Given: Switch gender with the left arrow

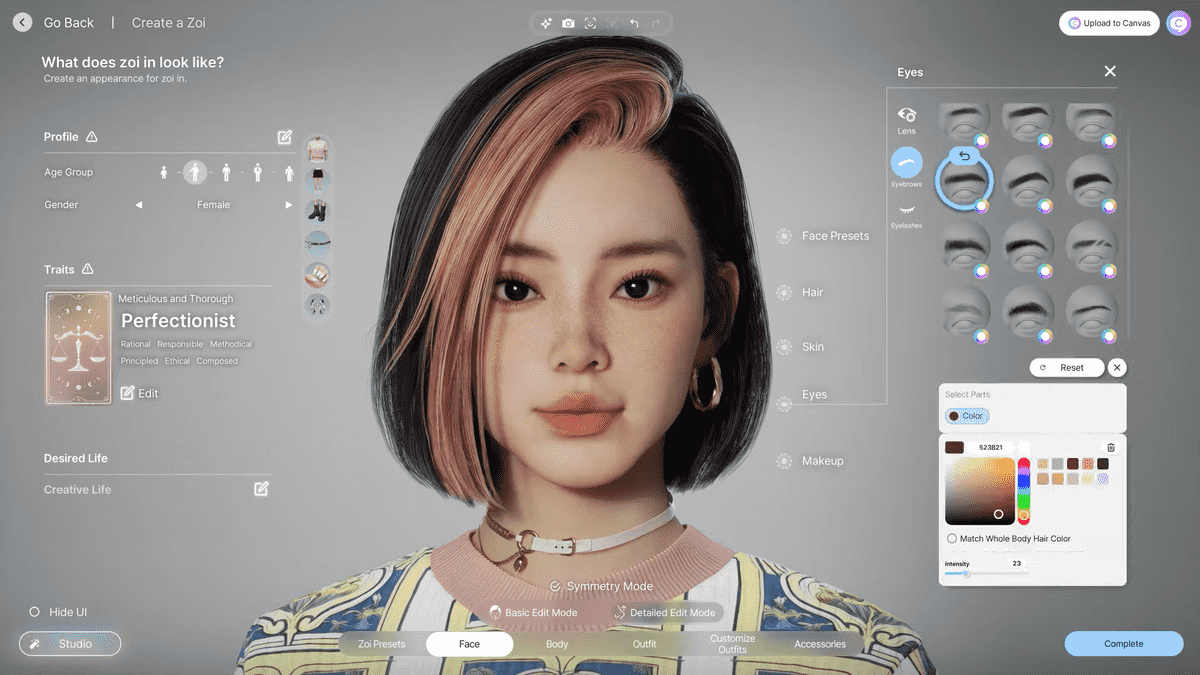Looking at the screenshot, I should click(x=139, y=205).
